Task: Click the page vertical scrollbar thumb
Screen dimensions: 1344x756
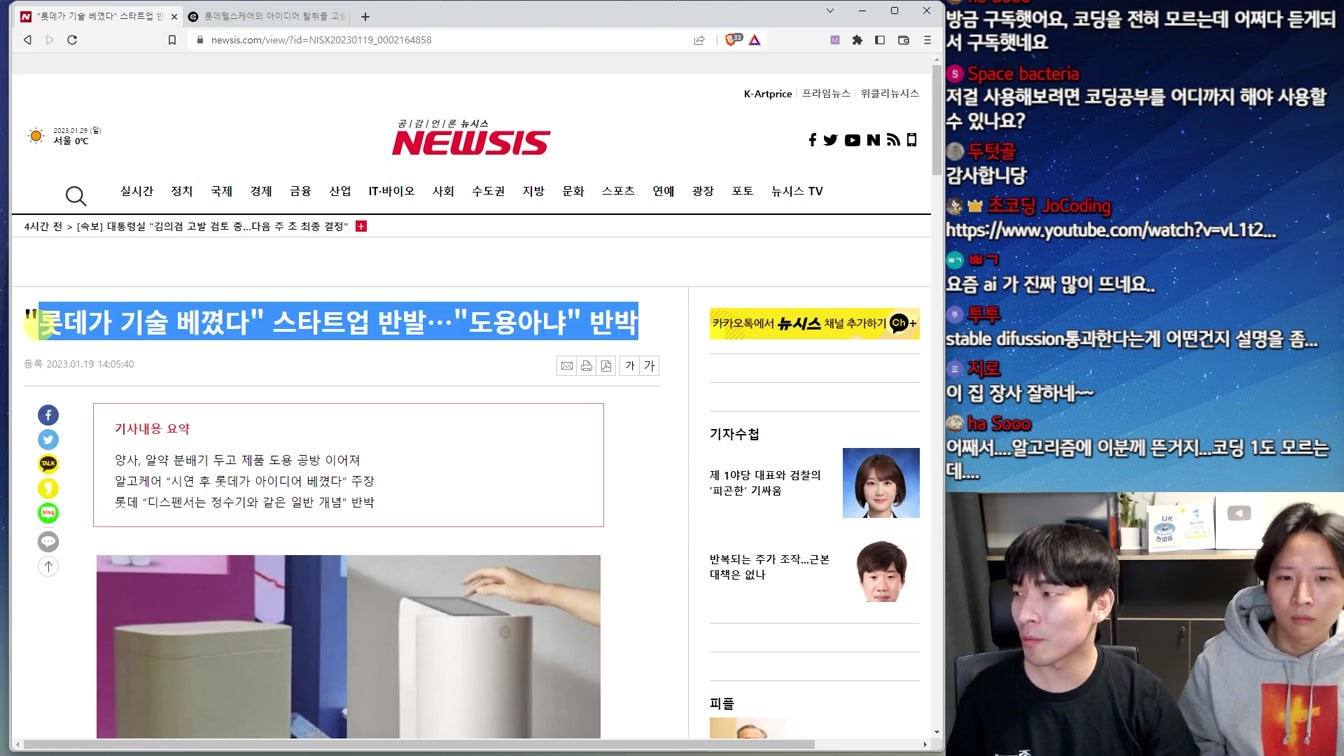Action: 937,120
